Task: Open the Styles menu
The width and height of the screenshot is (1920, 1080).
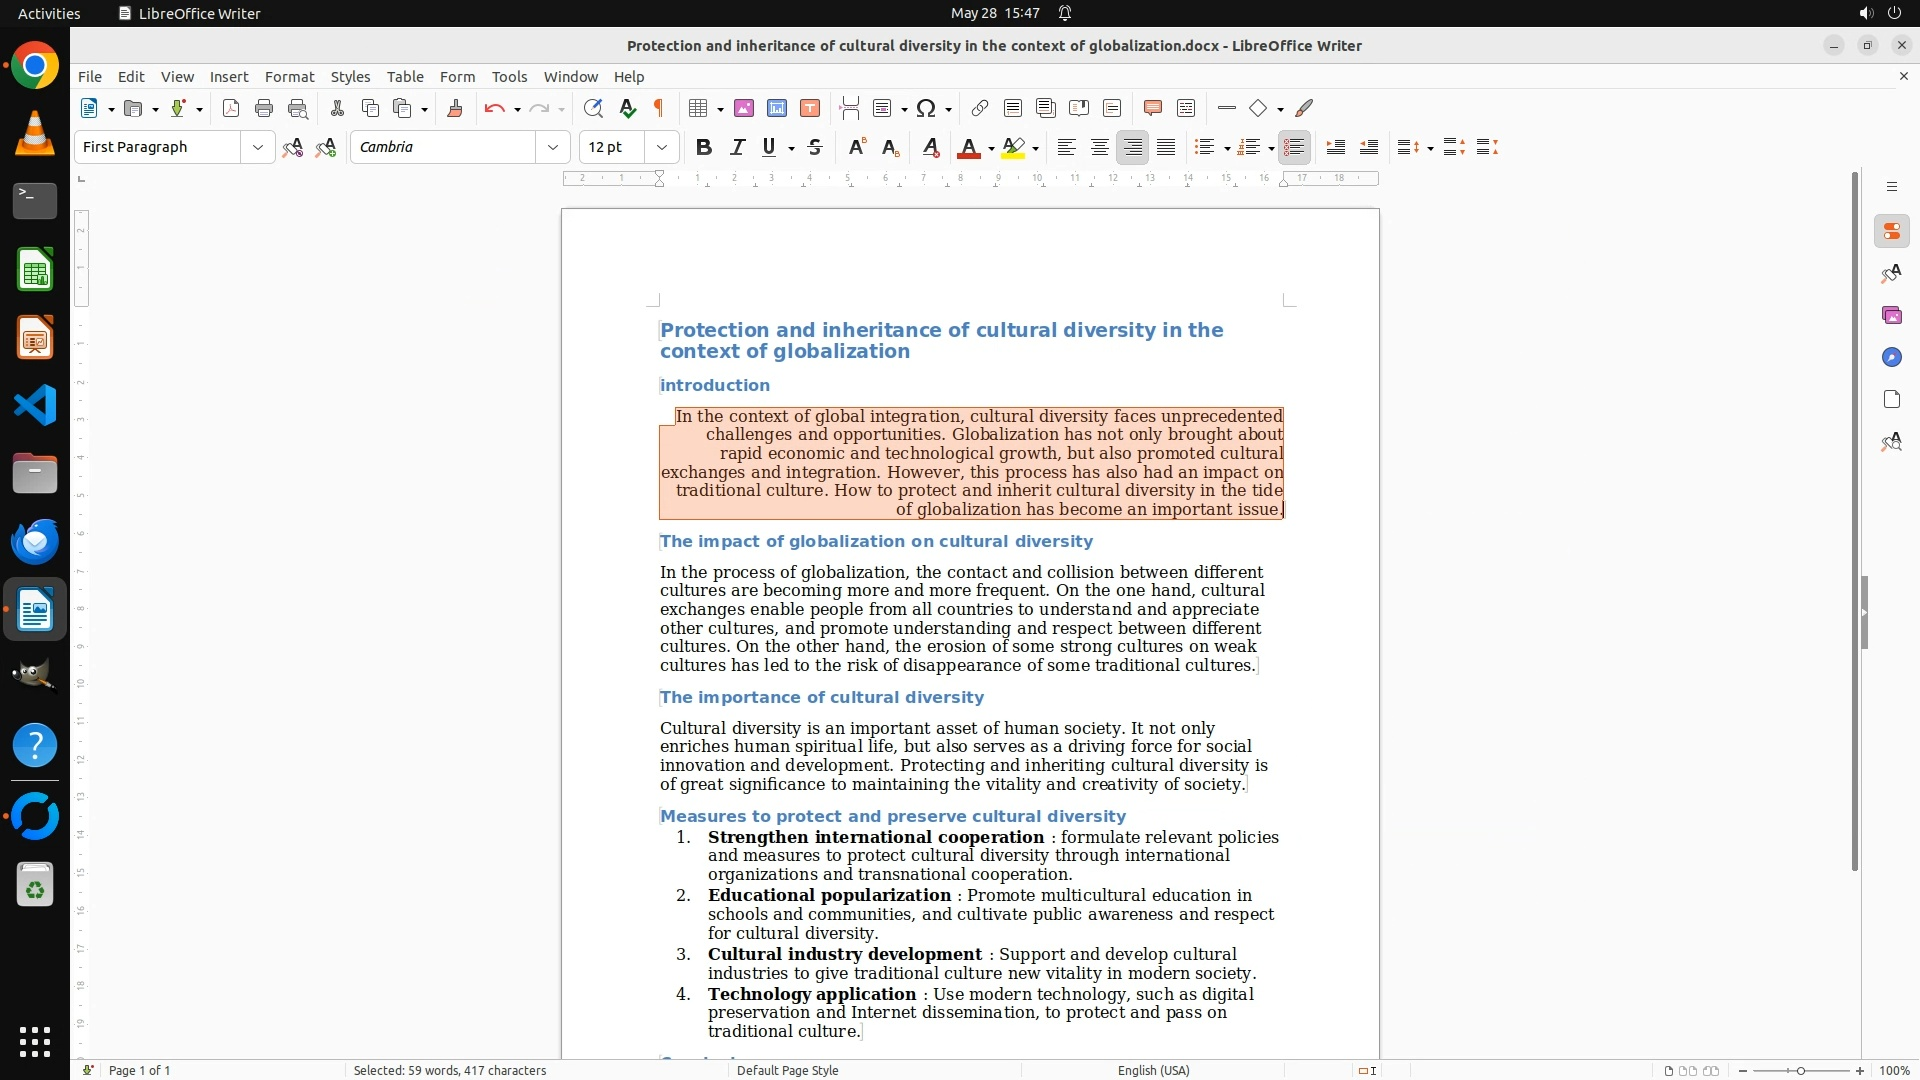Action: pyautogui.click(x=350, y=76)
